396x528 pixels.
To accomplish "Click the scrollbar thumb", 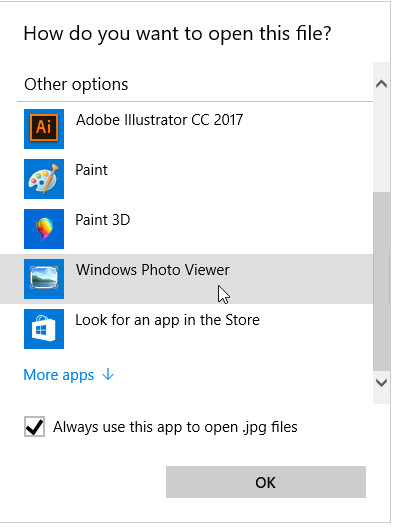I will 382,282.
